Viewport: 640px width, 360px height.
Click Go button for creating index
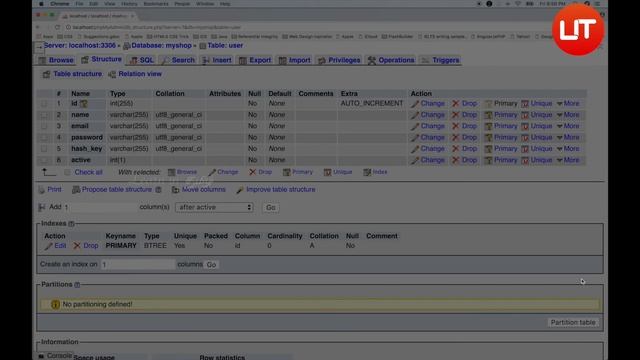tap(211, 264)
